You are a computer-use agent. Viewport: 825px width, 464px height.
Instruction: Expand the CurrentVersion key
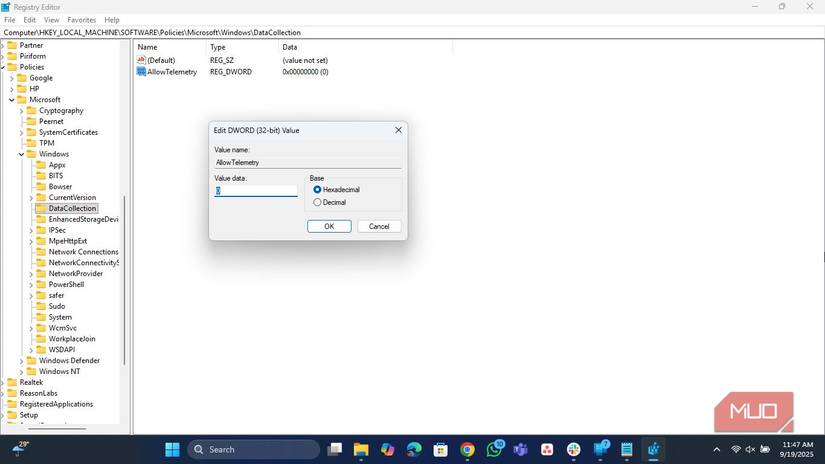(31, 198)
